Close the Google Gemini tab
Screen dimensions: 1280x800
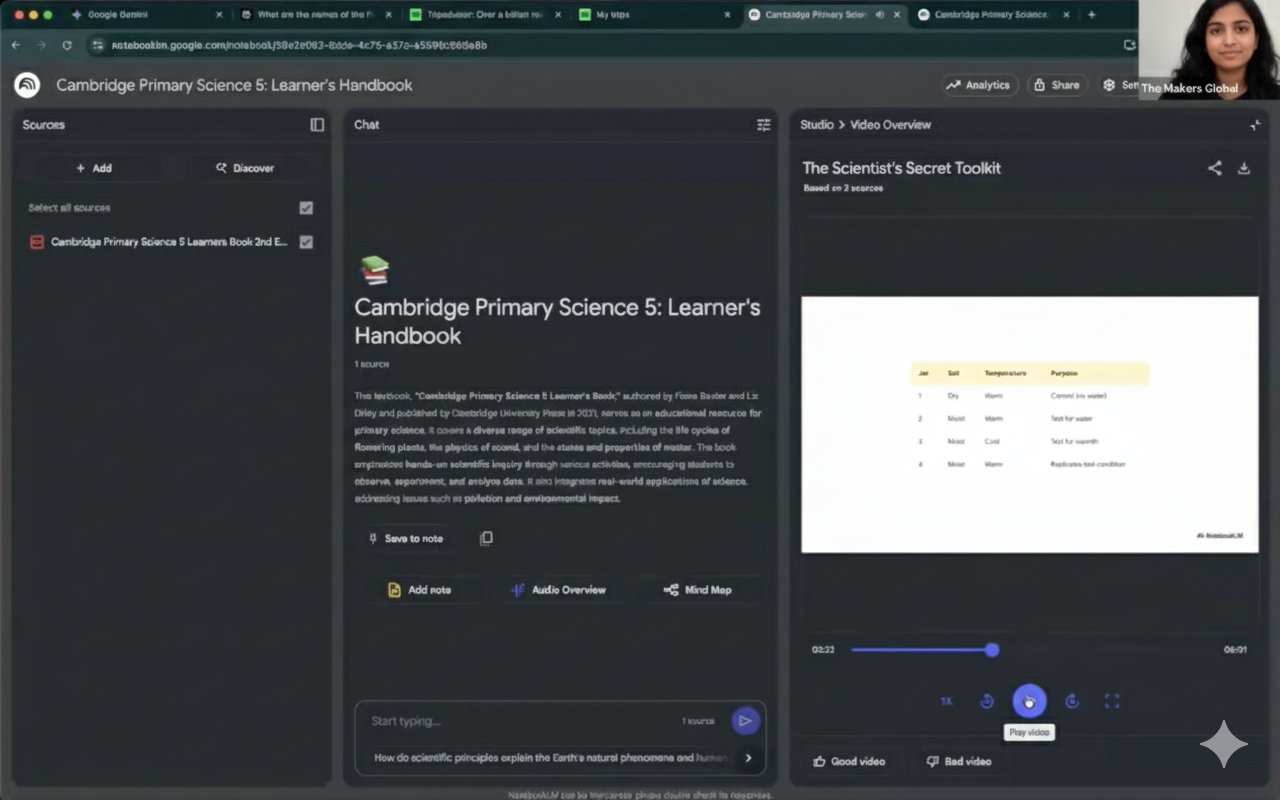pyautogui.click(x=219, y=15)
